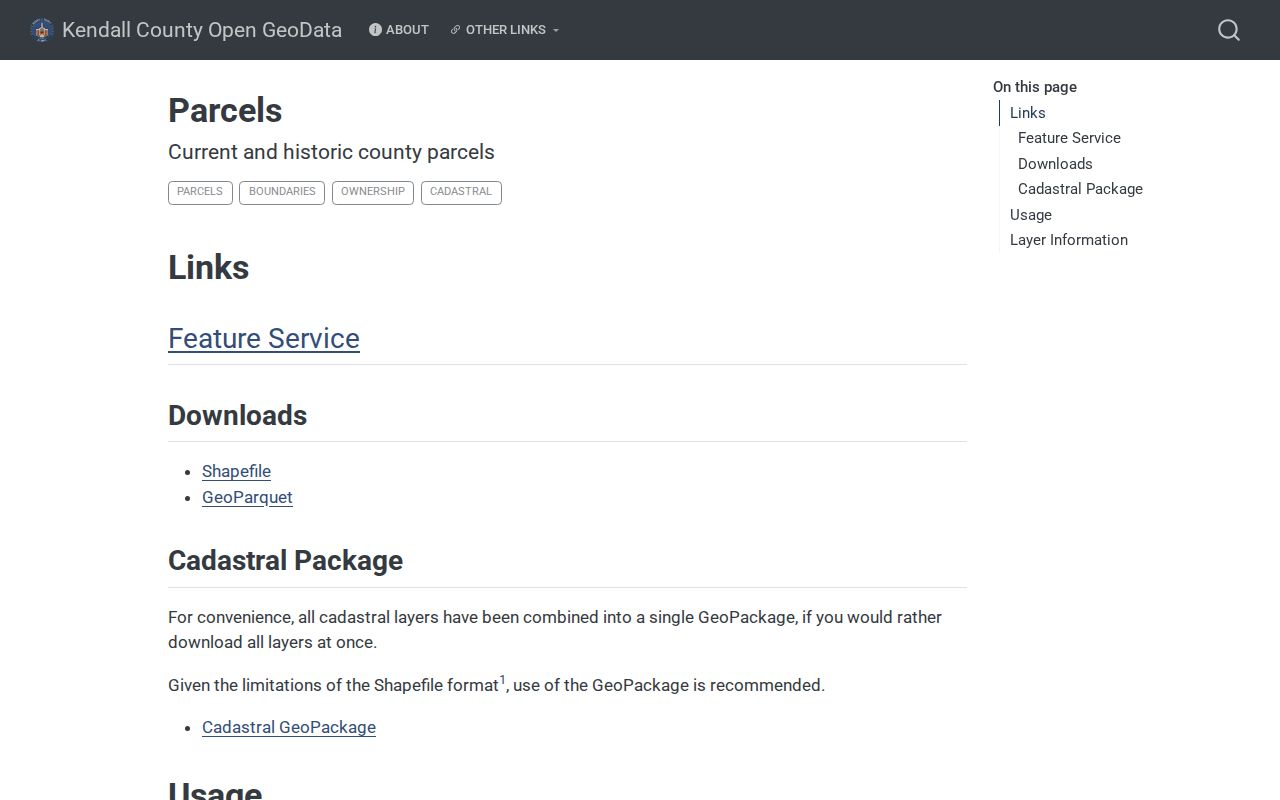Click the Parcels page title

(225, 111)
